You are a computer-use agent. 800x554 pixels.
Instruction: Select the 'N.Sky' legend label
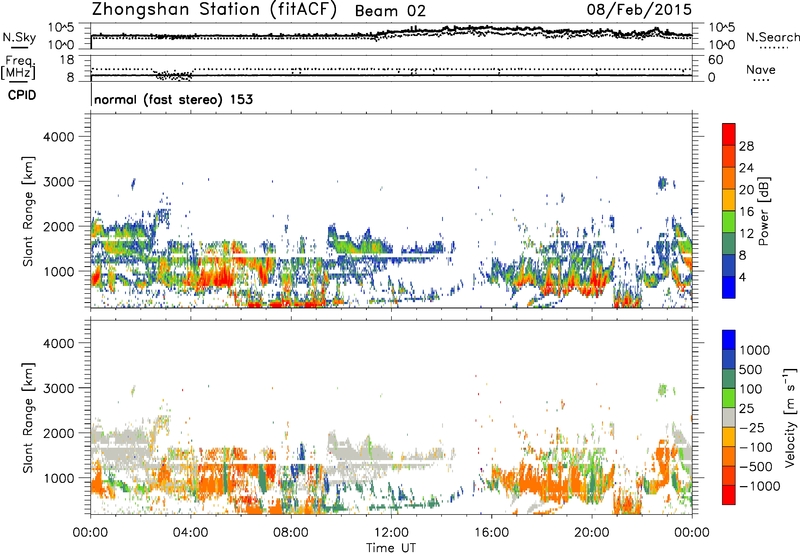click(x=19, y=37)
